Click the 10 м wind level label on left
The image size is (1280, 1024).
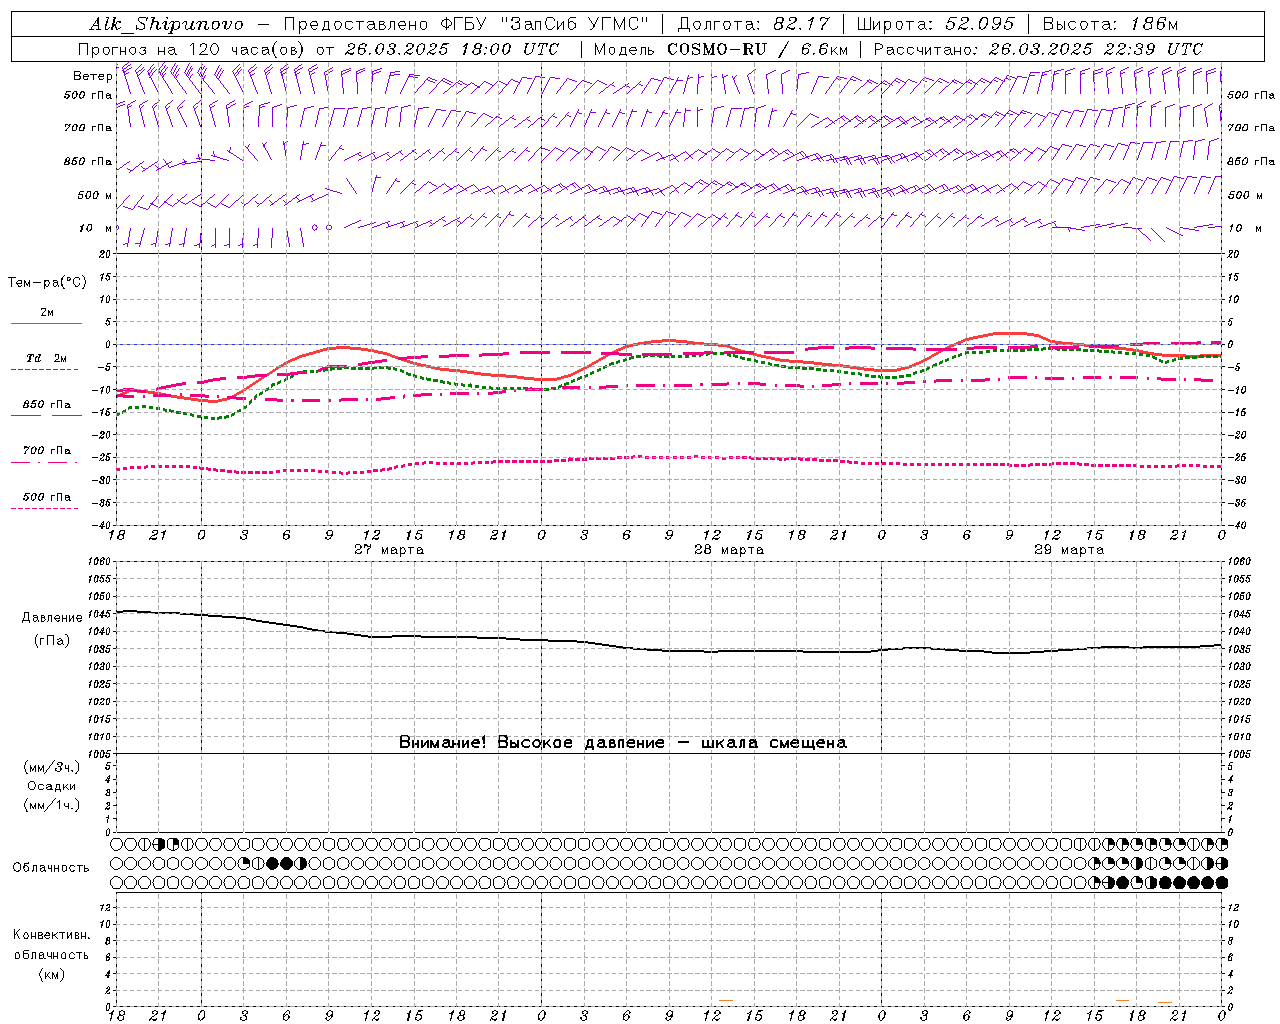[x=95, y=228]
